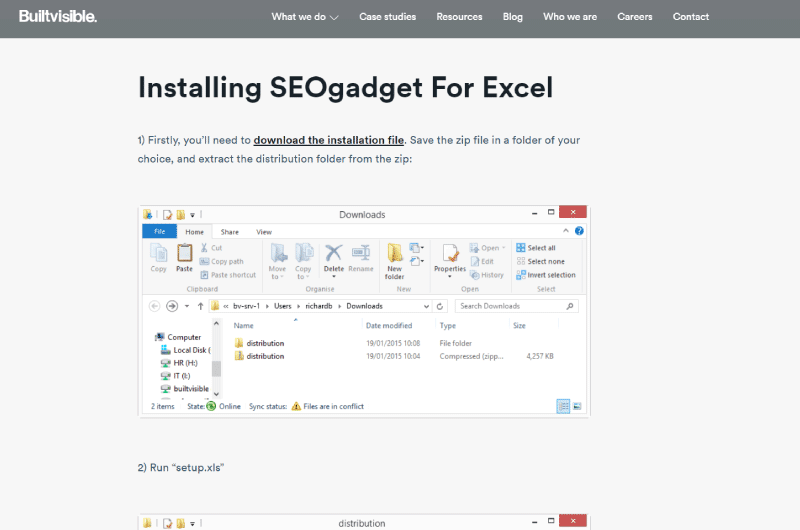Click Edit in the Open group

pyautogui.click(x=482, y=261)
